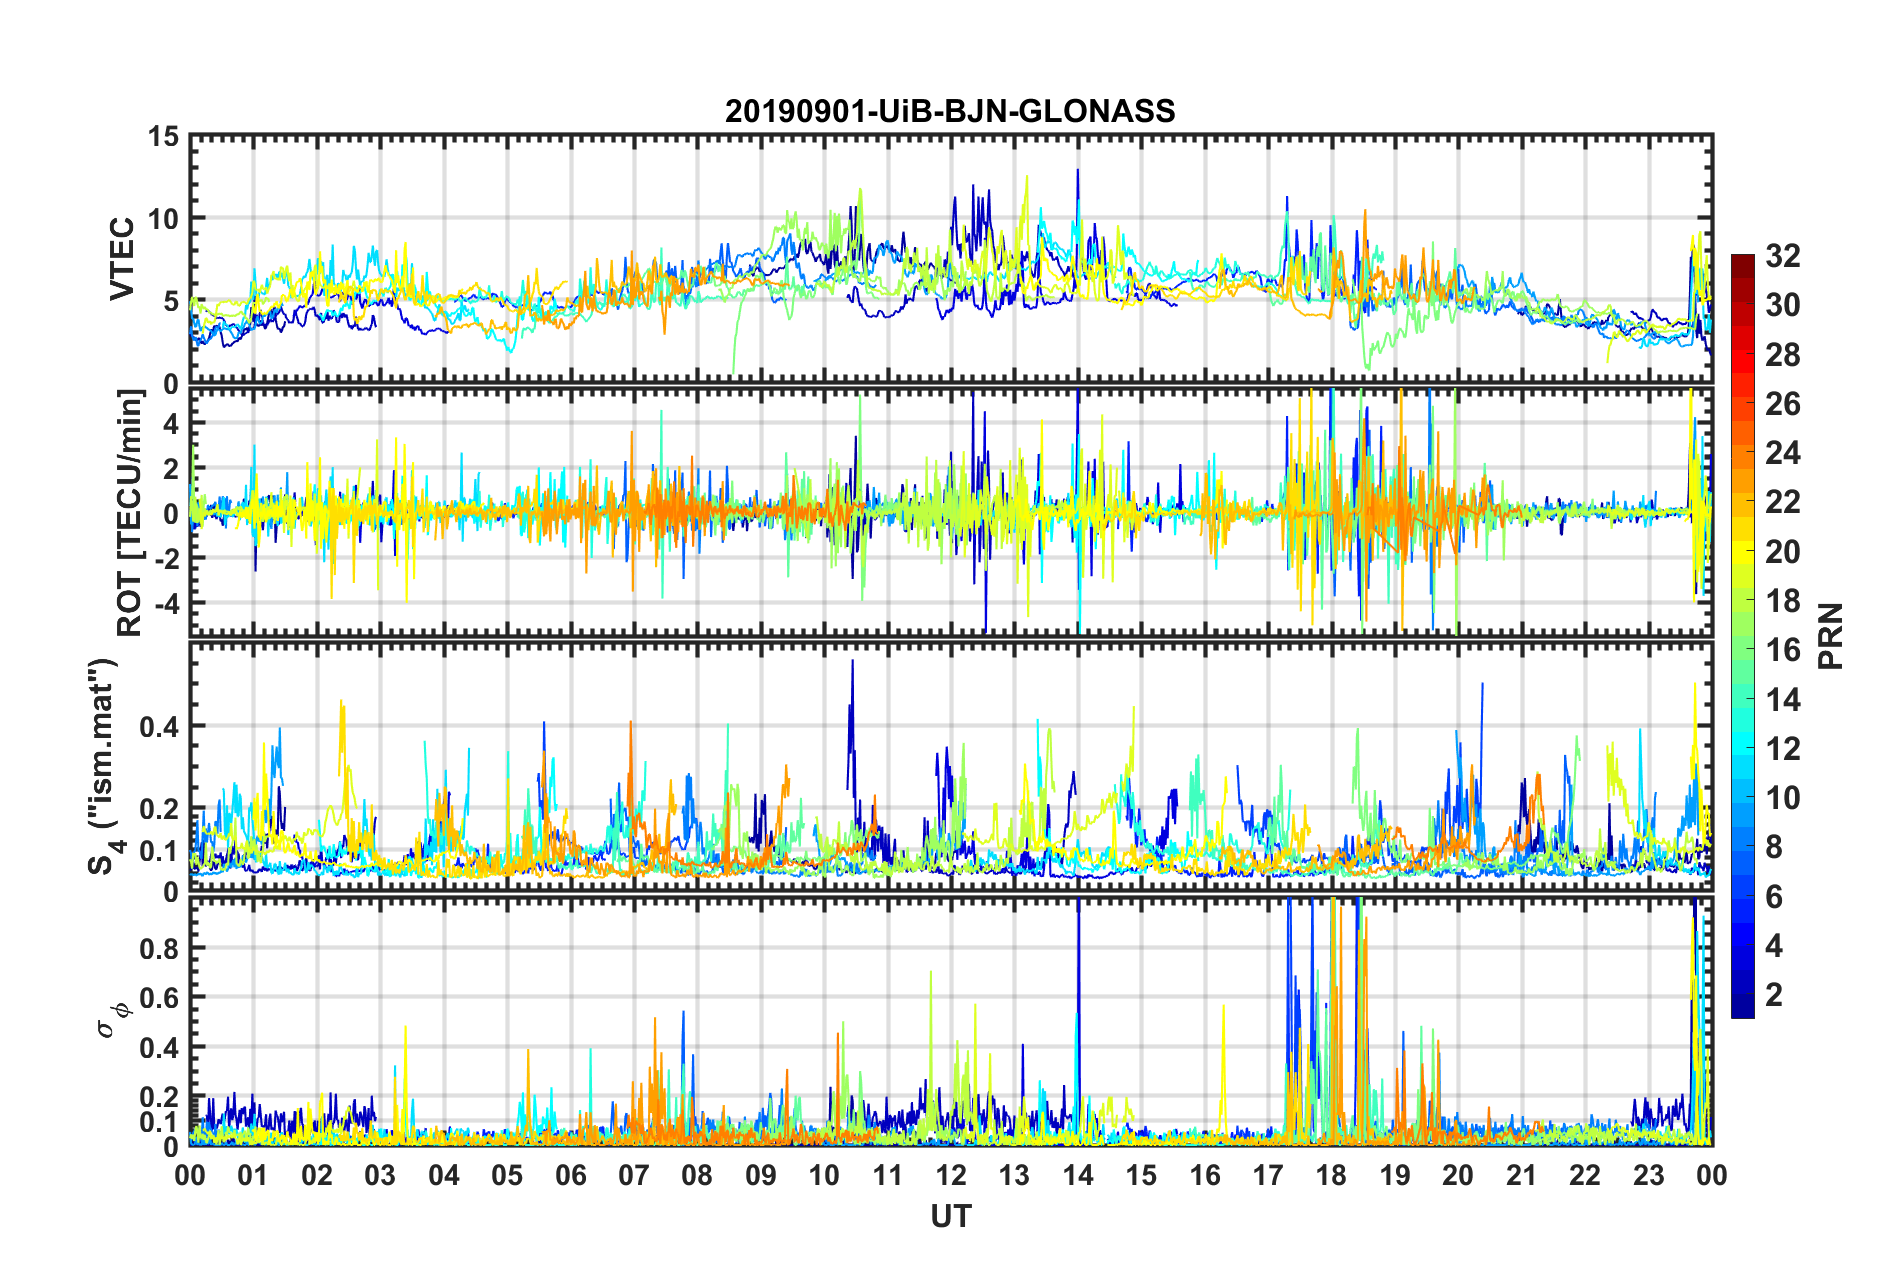
Task: Click the colorbar tick label 10
Action: point(1783,798)
